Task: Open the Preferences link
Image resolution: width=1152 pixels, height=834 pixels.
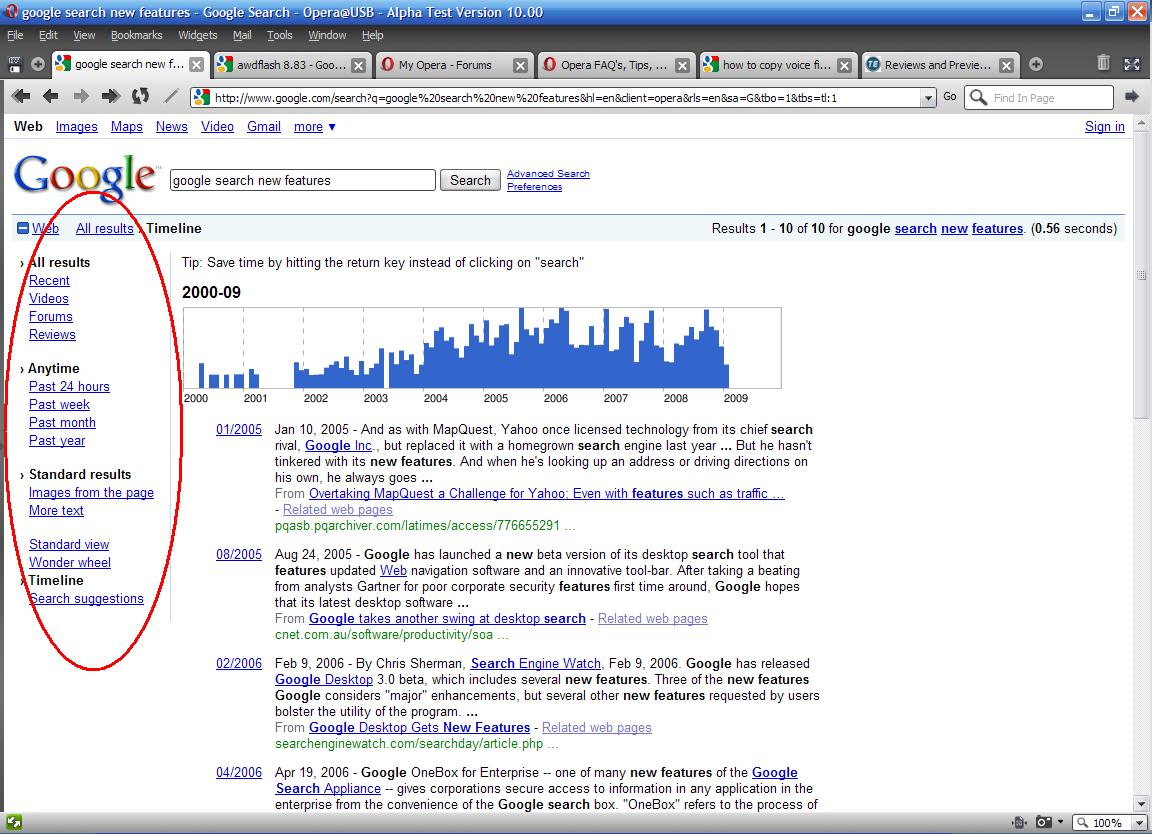Action: (x=534, y=187)
